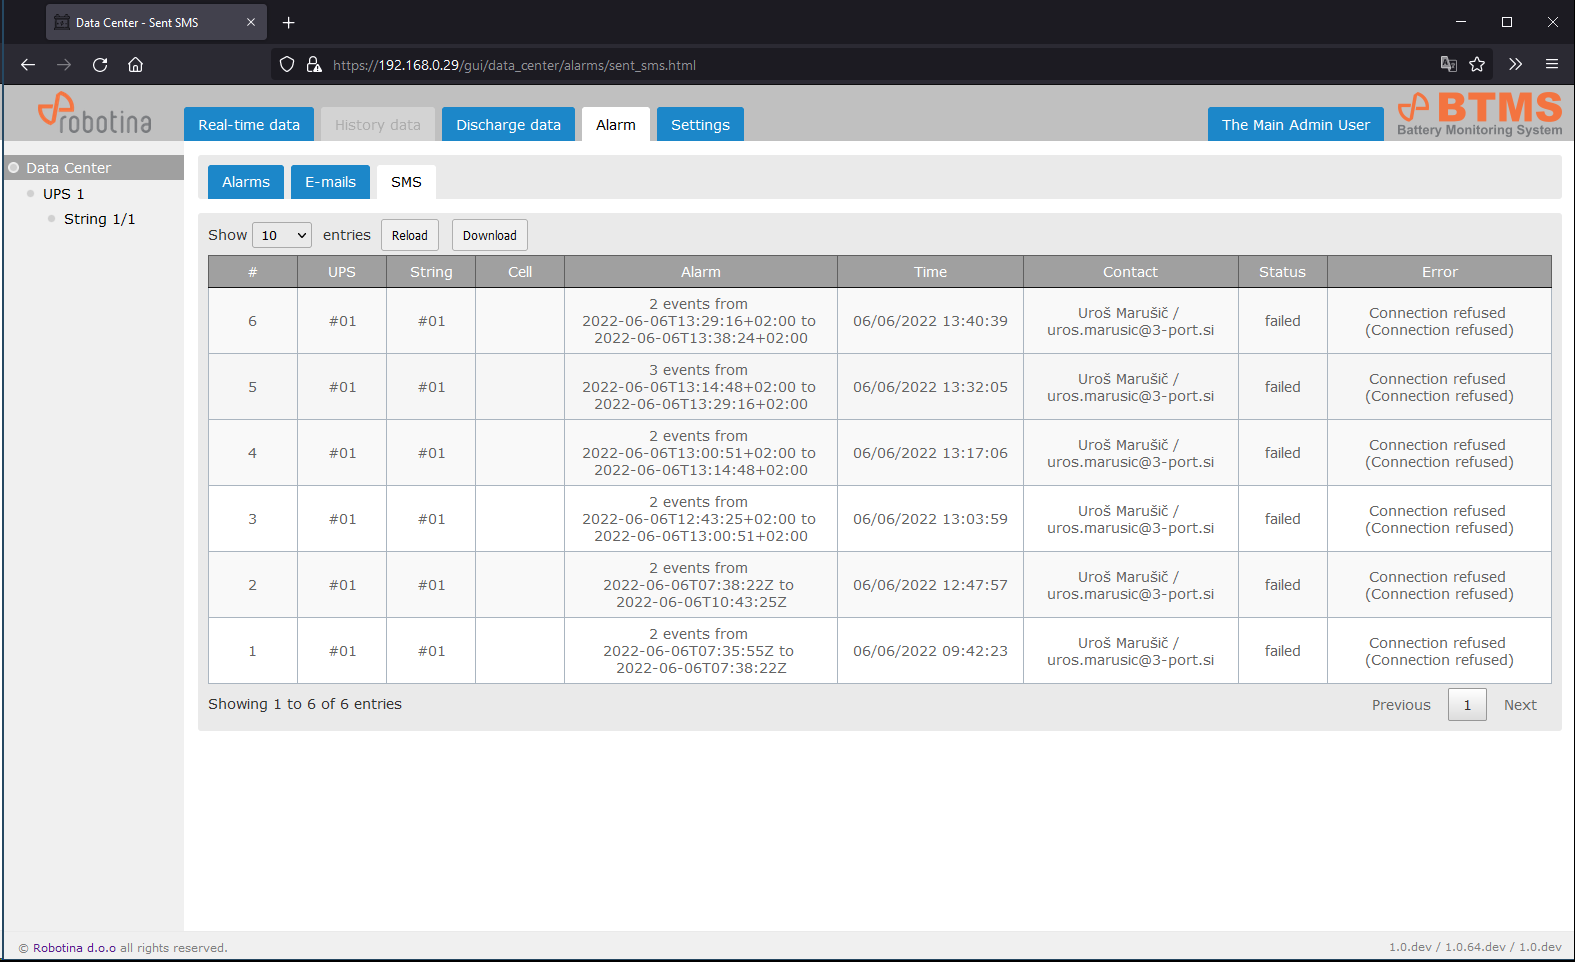Open a new browser tab with plus icon
Viewport: 1575px width, 962px height.
pos(289,22)
